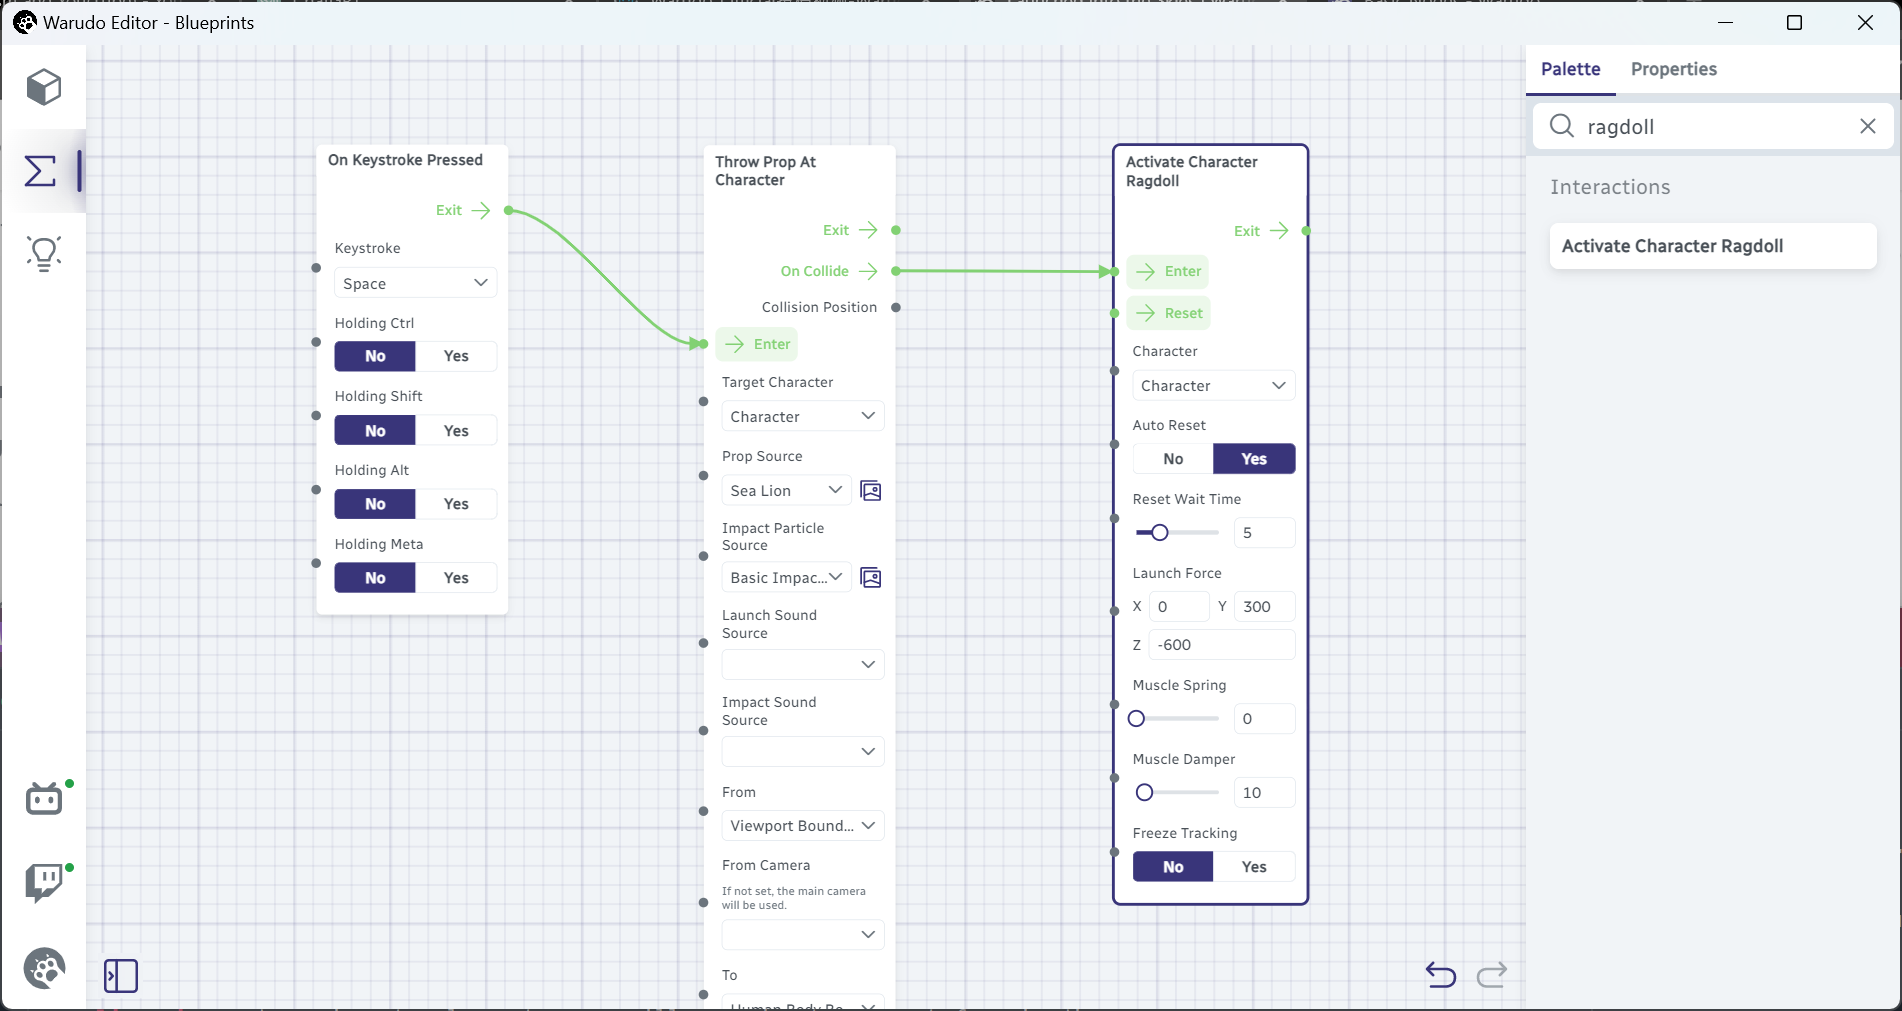Image resolution: width=1902 pixels, height=1011 pixels.
Task: Click the undo arrow icon
Action: (1440, 974)
